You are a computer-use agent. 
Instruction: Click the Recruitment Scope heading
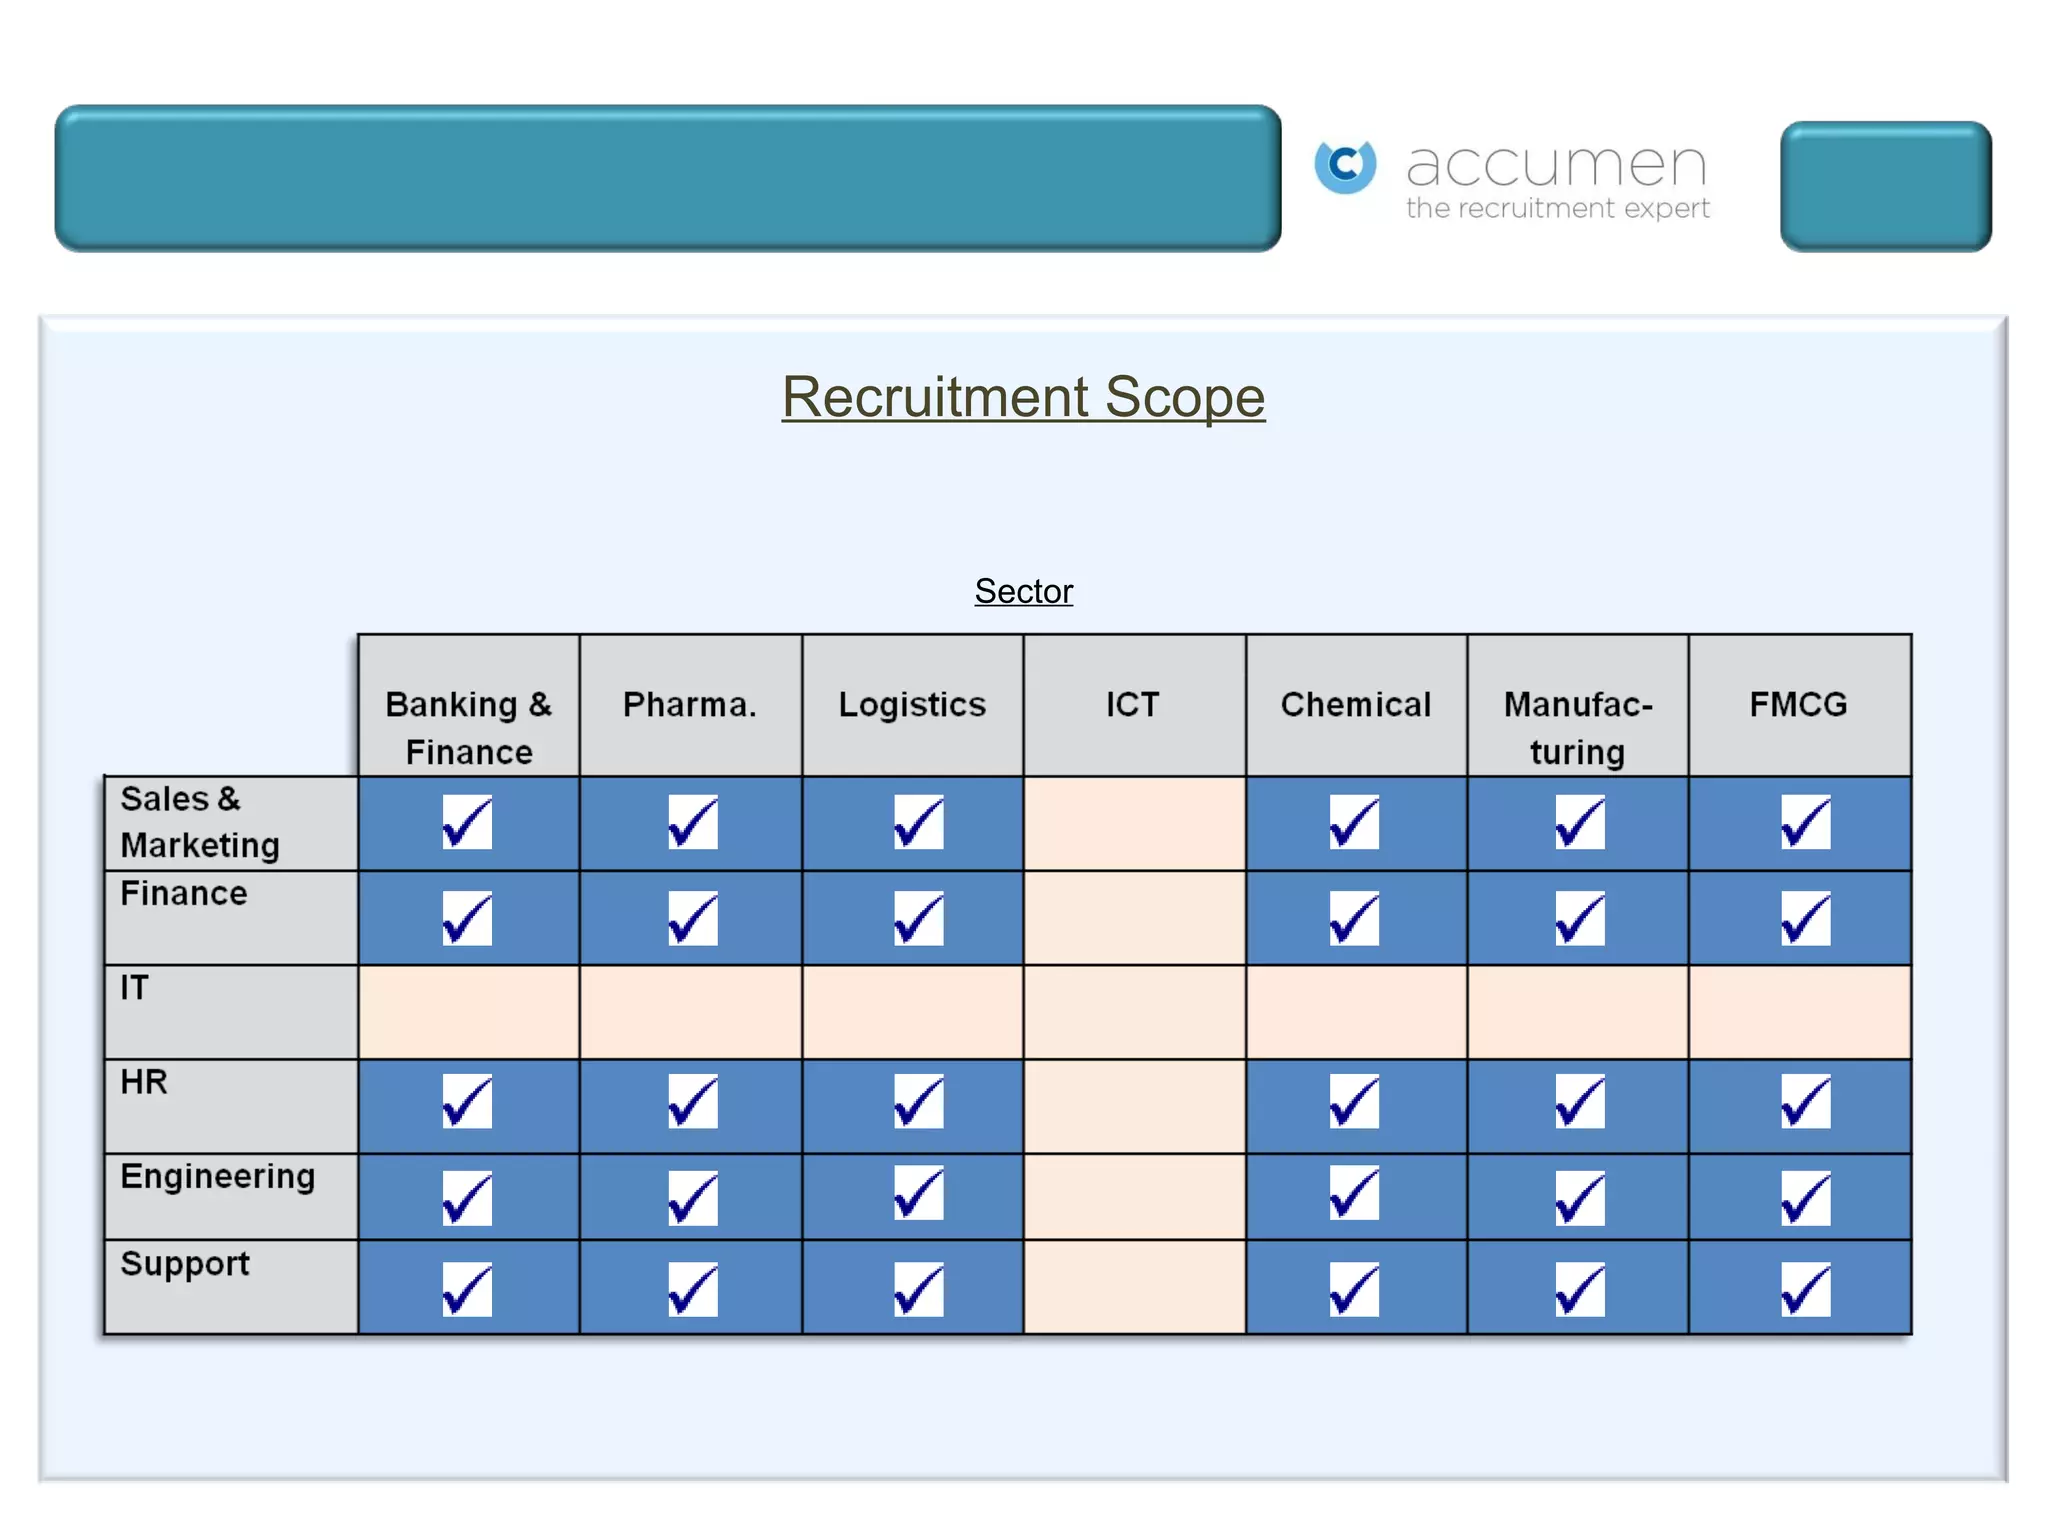pyautogui.click(x=1023, y=397)
